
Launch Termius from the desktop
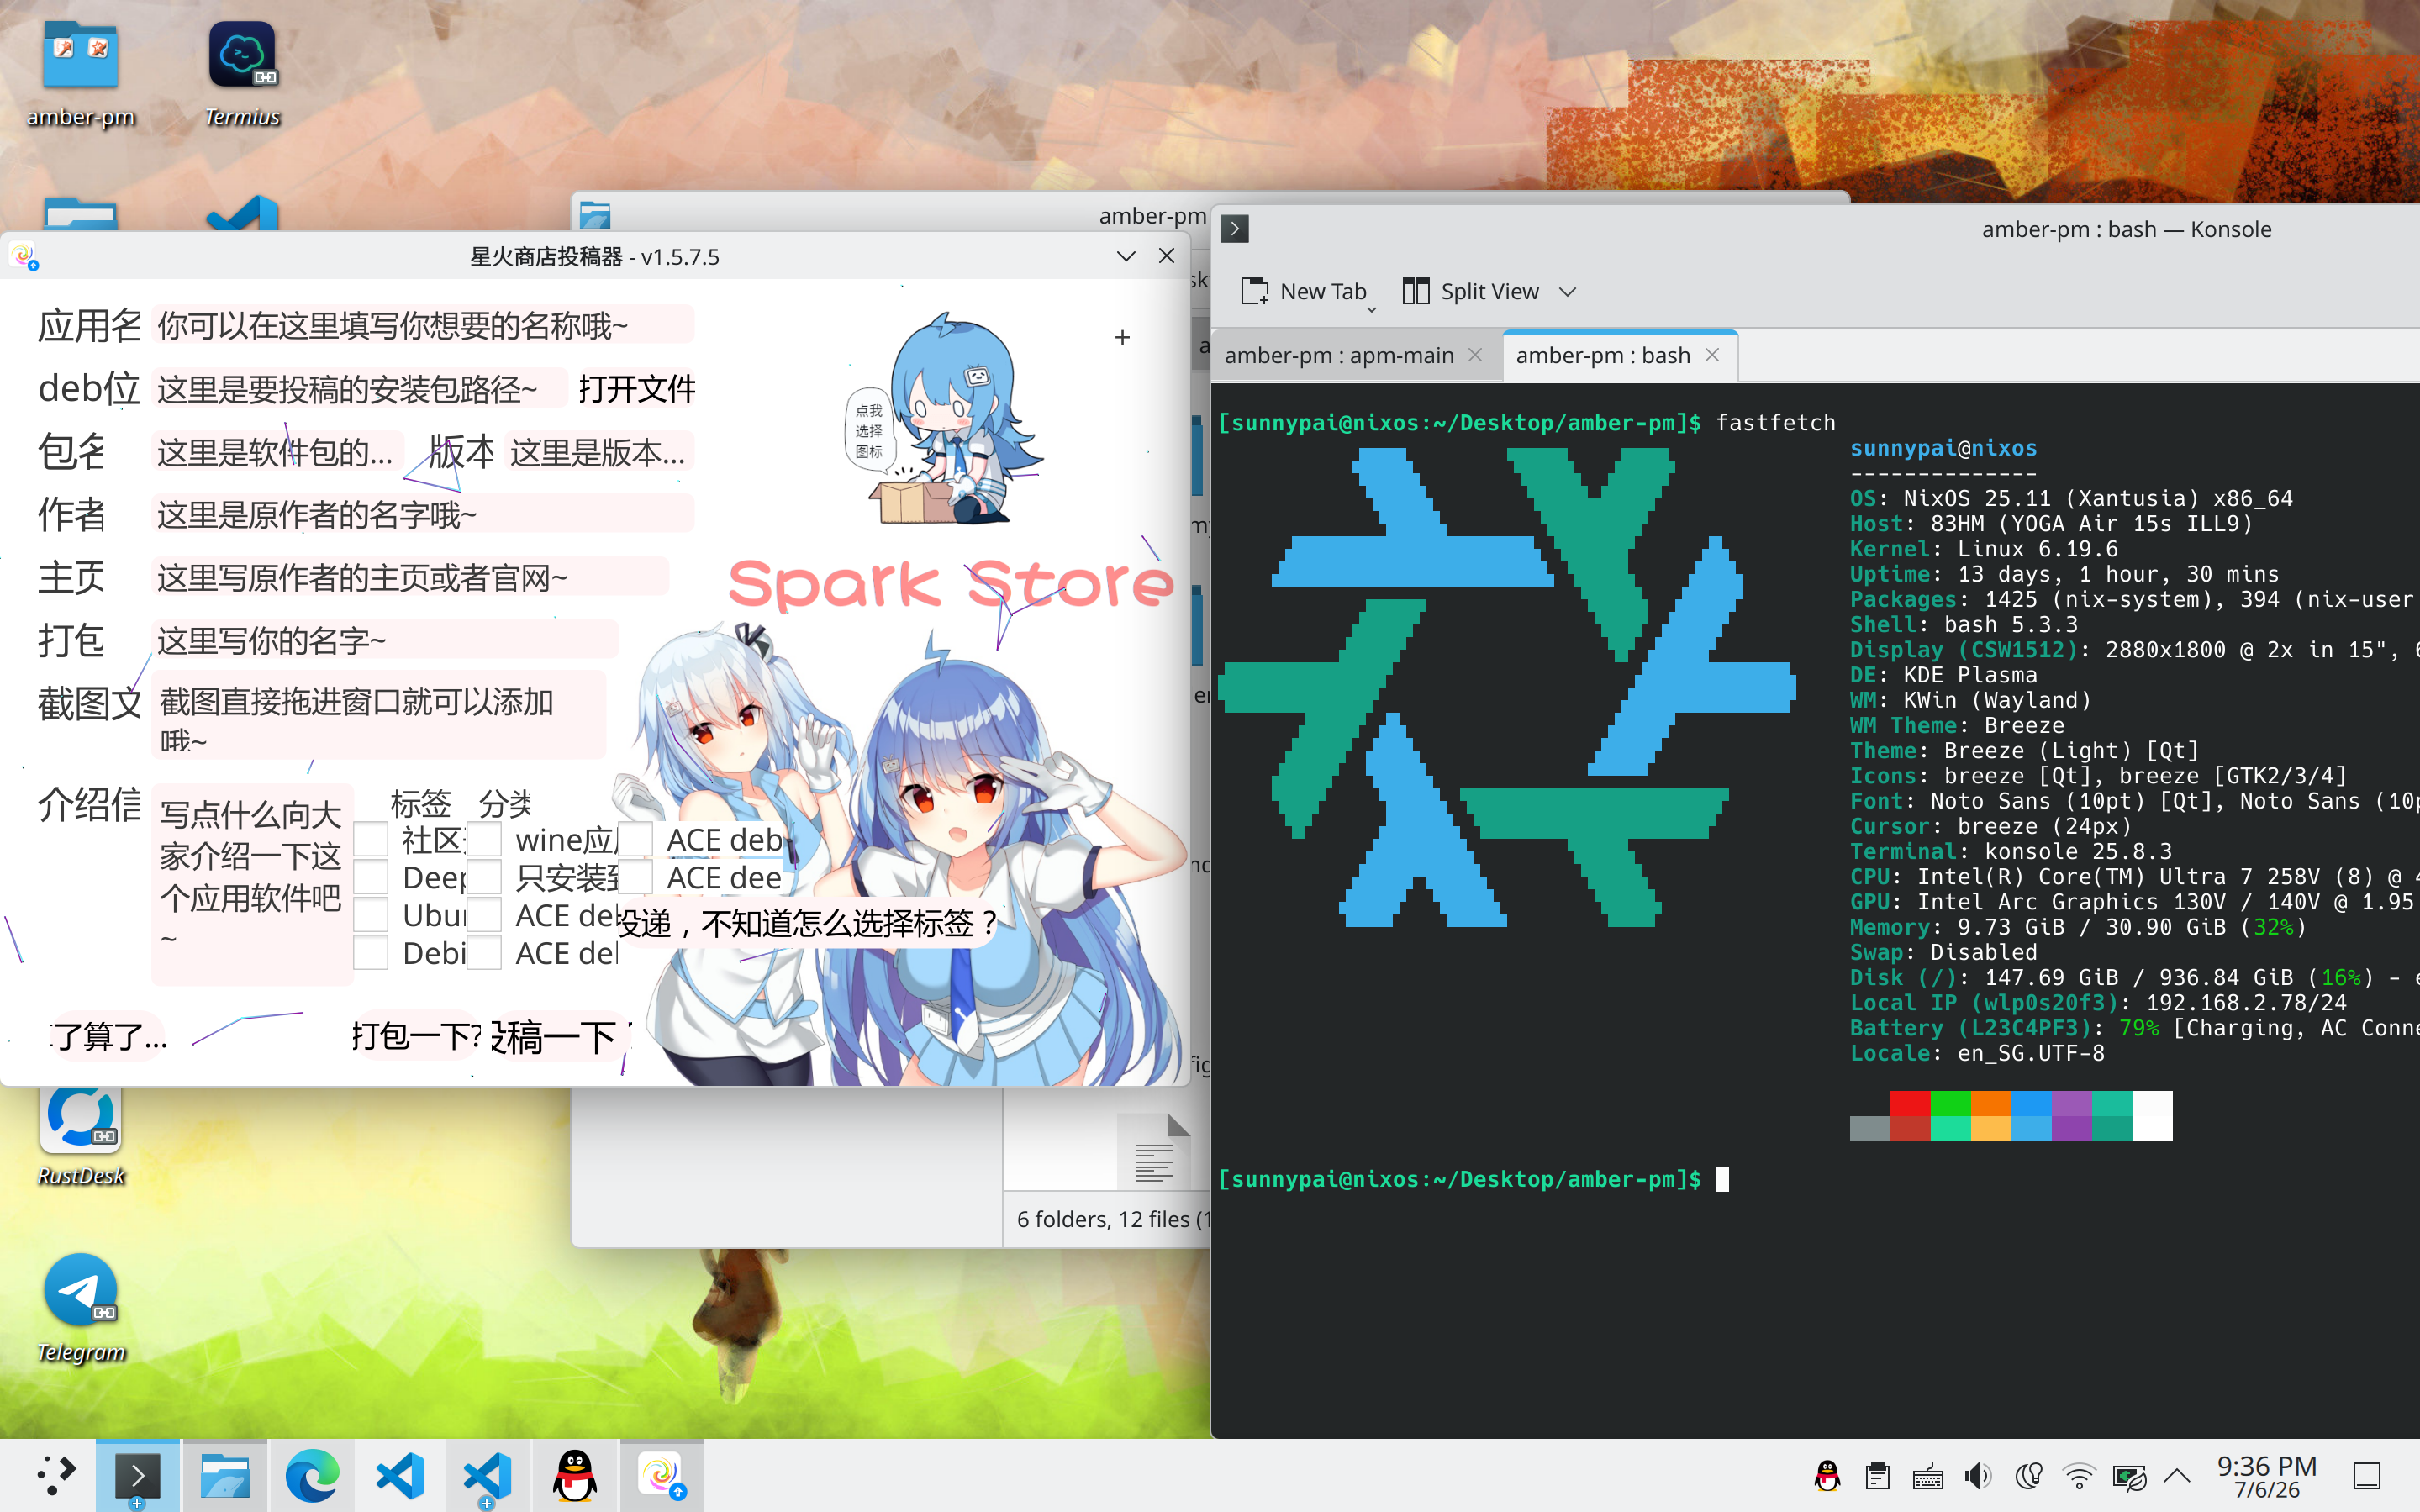point(242,75)
